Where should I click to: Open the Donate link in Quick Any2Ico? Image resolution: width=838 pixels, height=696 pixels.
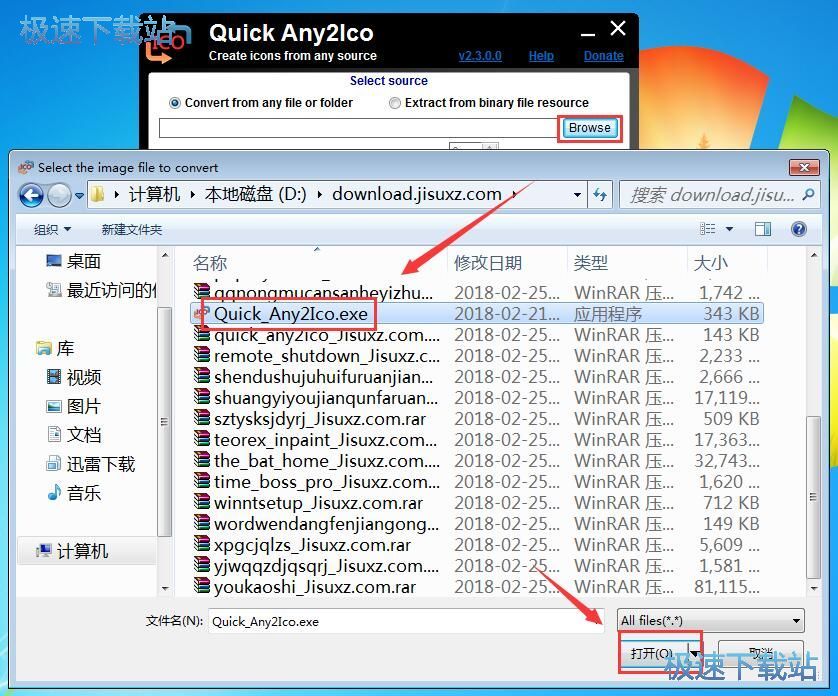(603, 56)
